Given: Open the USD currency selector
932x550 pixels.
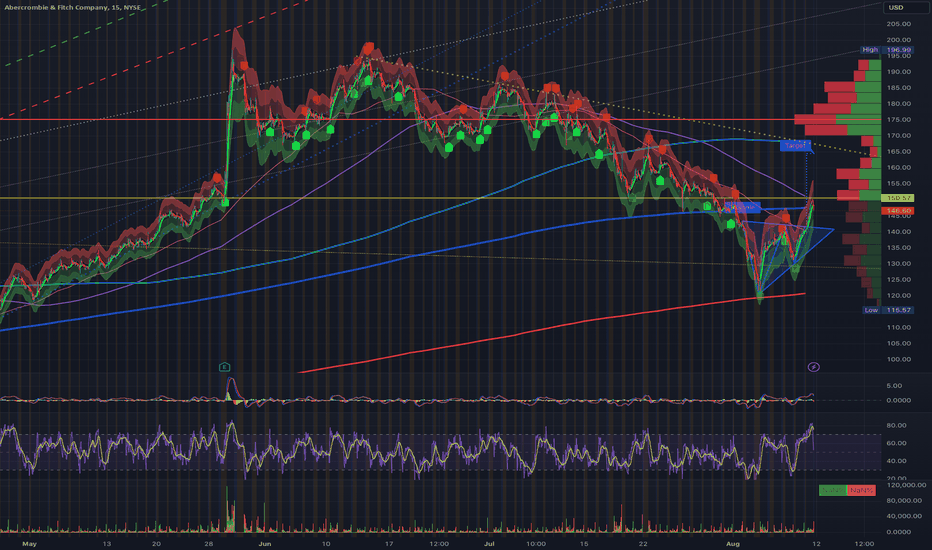Looking at the screenshot, I should tap(904, 7).
